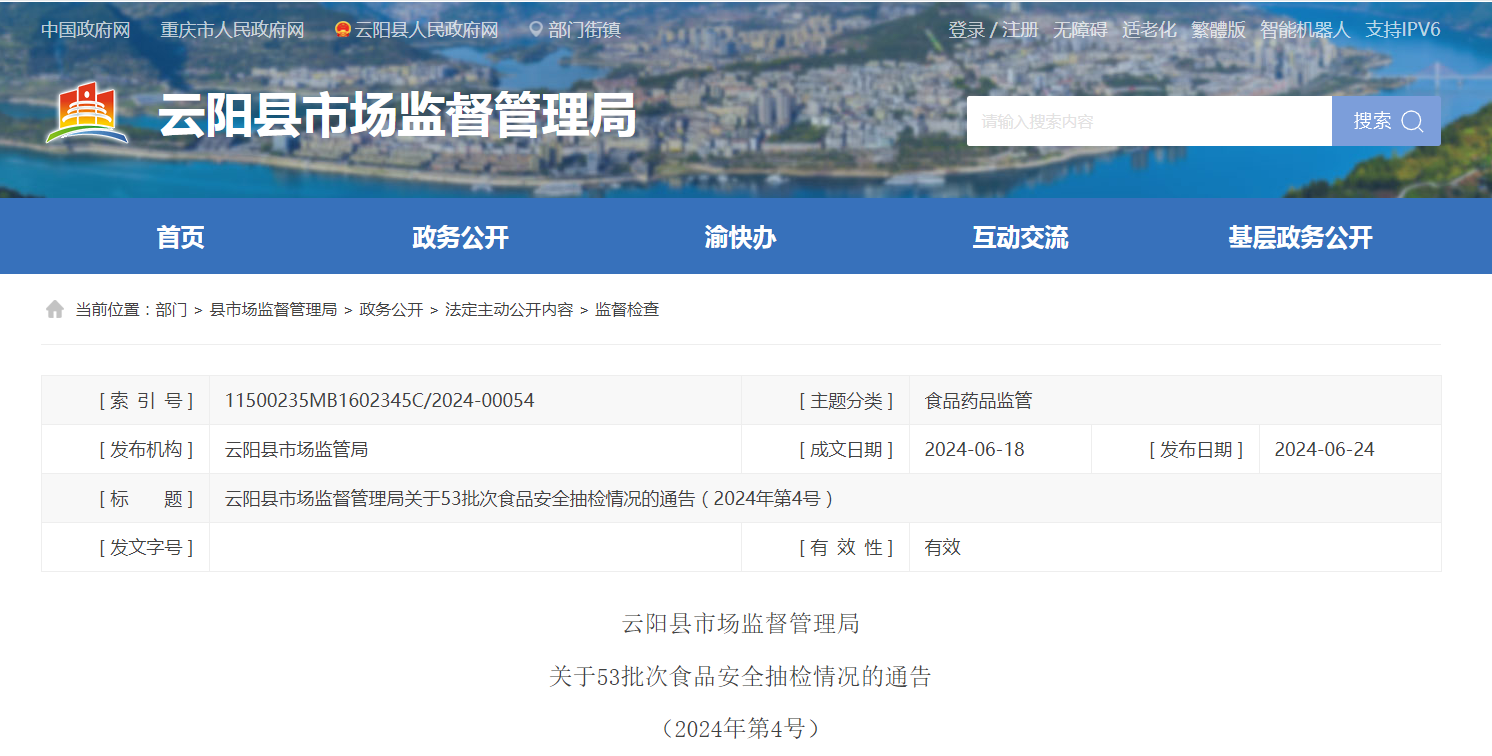Click the national emblem icon beside 云阳县人民政府网
1492x756 pixels.
pos(343,30)
